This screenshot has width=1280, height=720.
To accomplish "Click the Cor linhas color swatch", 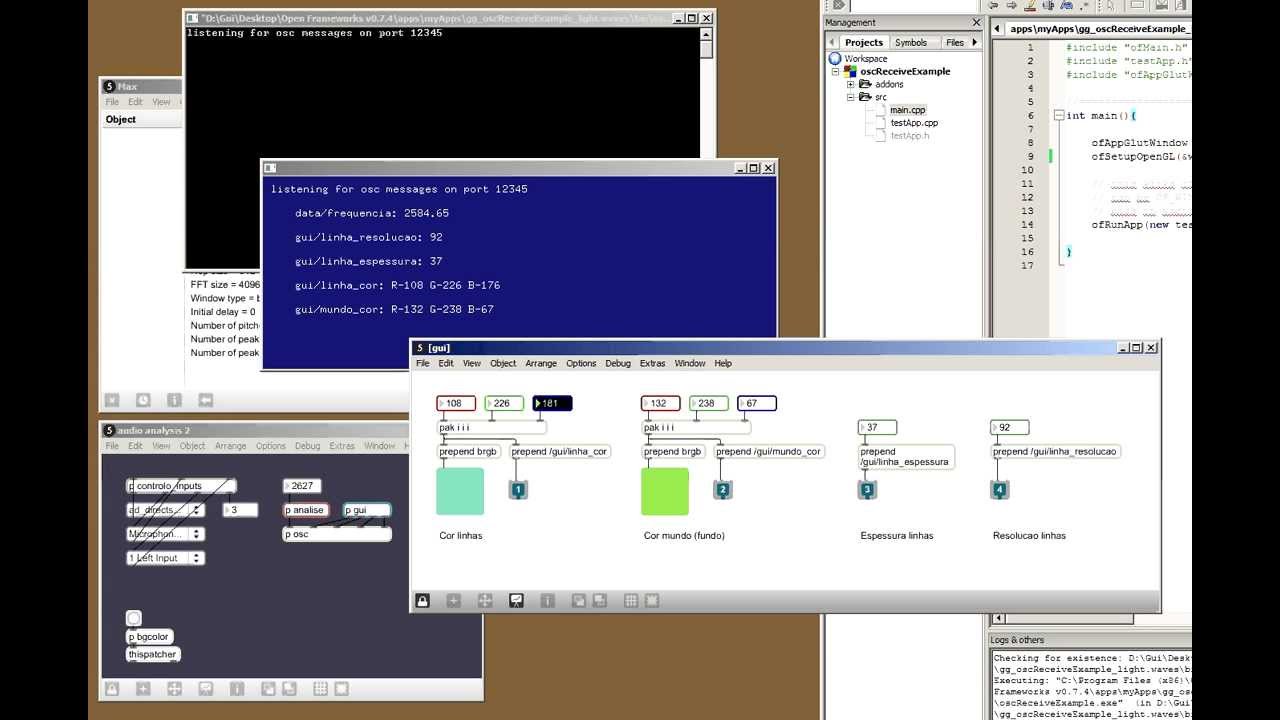I will click(461, 491).
